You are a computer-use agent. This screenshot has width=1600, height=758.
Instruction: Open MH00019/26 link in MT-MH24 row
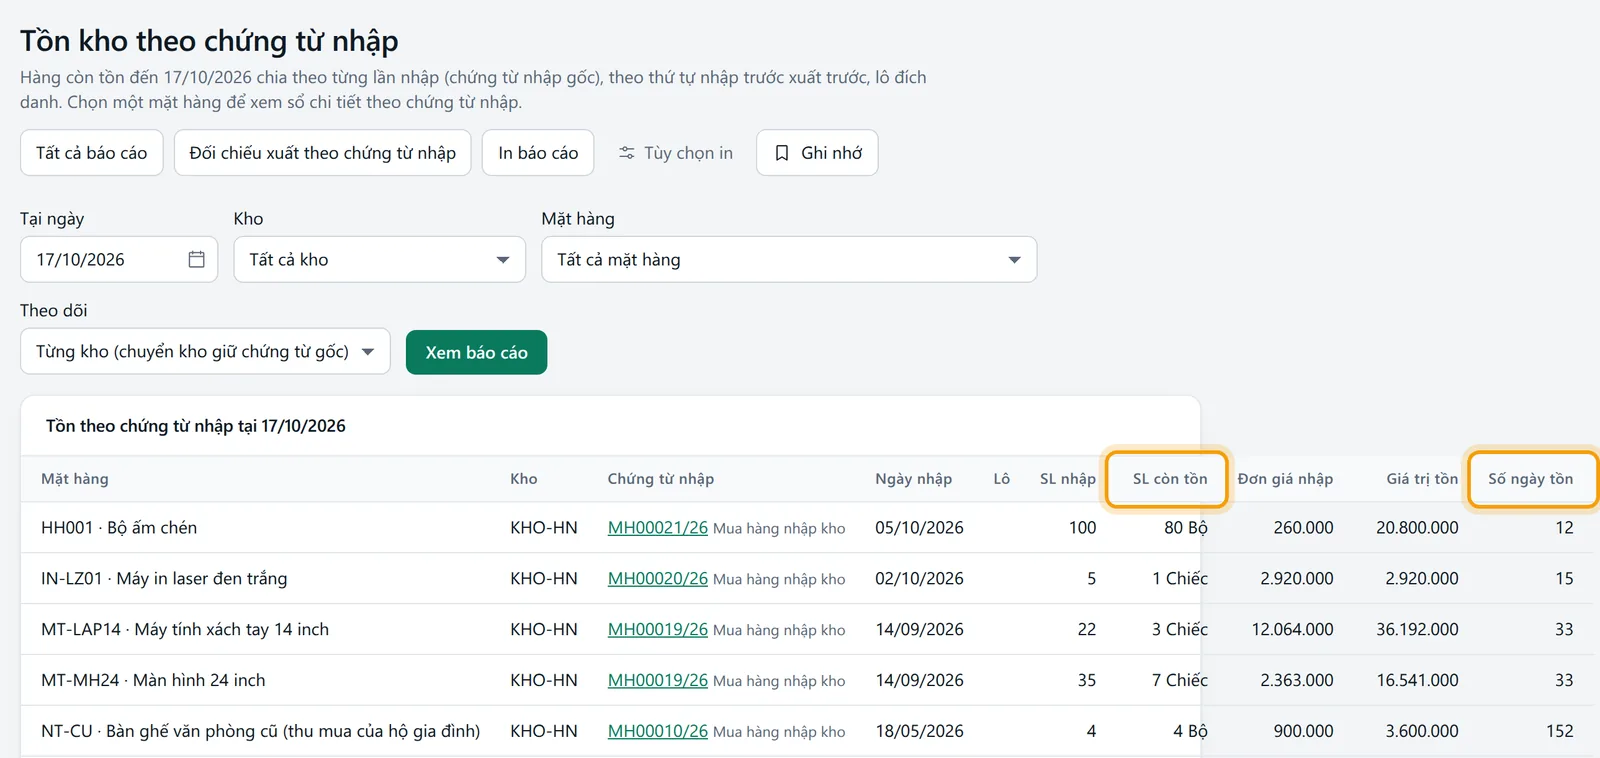click(658, 680)
